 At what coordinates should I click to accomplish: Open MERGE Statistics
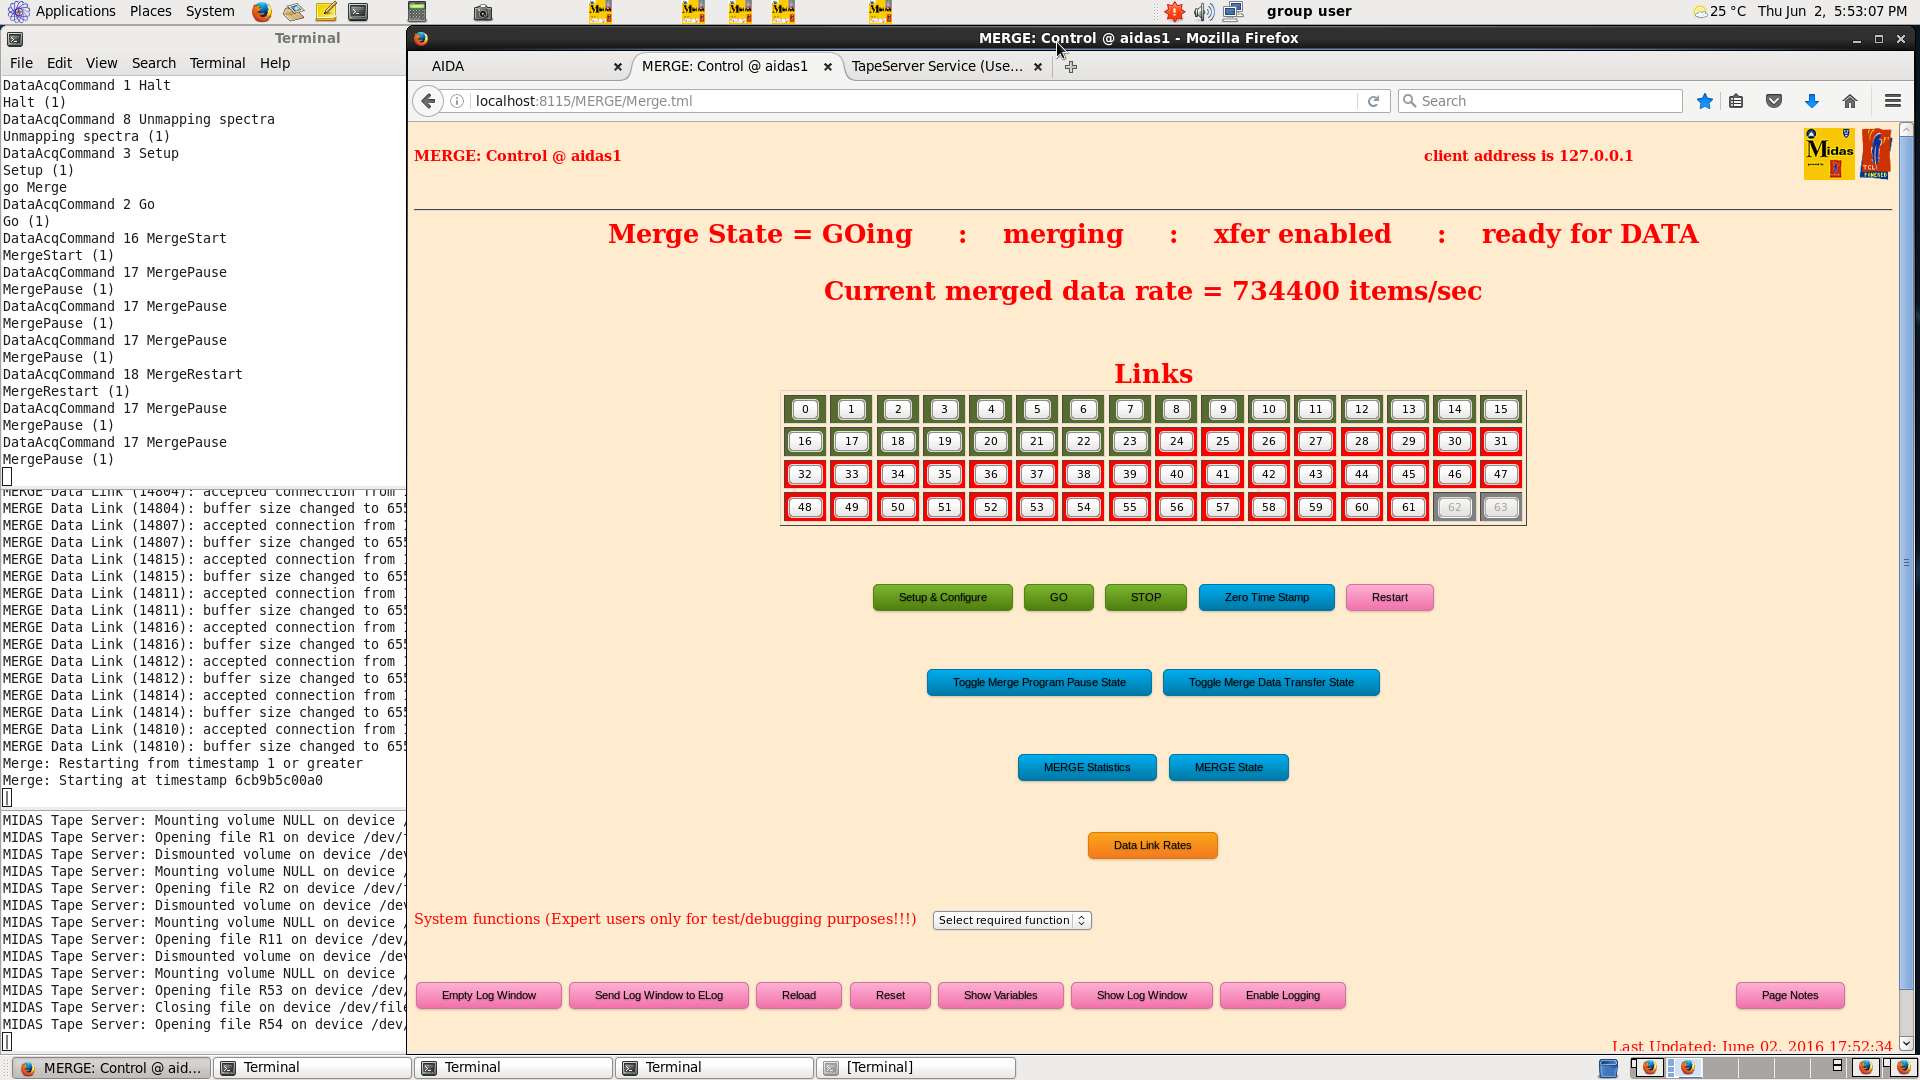click(x=1087, y=768)
